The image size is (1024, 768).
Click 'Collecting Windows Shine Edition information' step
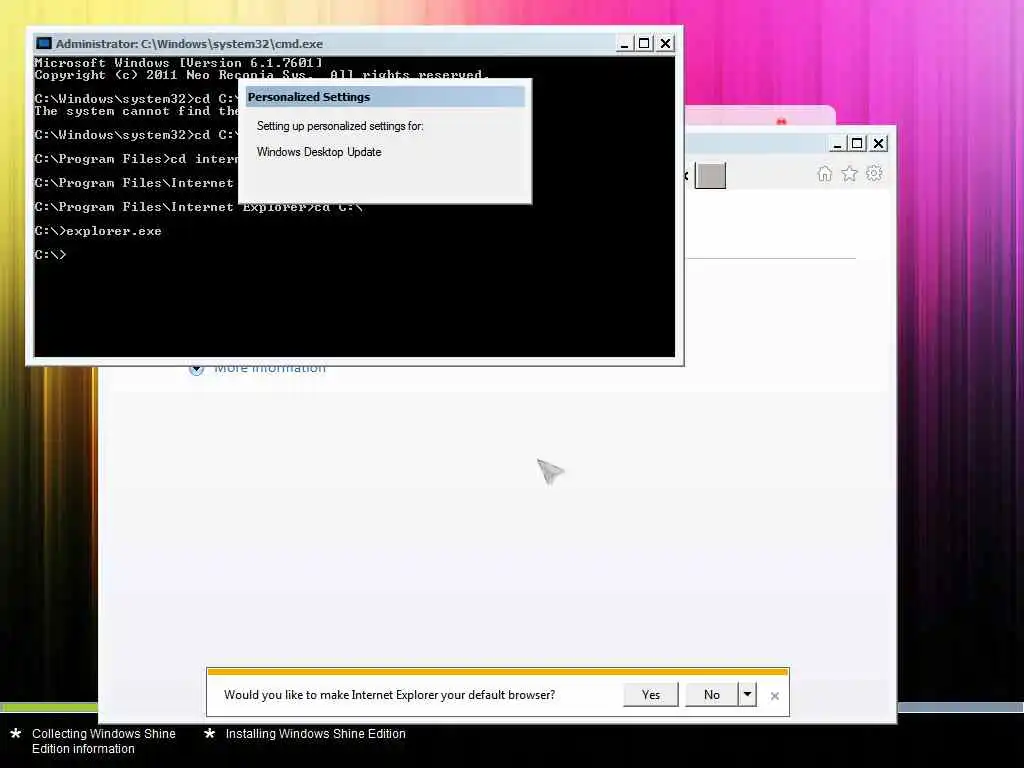point(104,741)
